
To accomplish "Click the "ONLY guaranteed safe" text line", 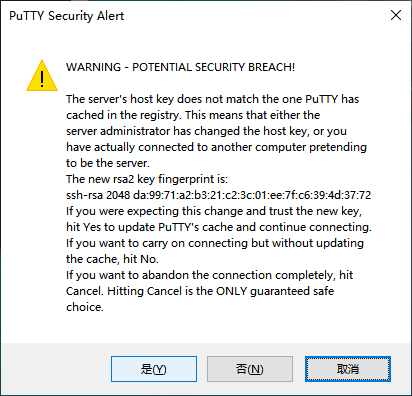I will (200, 291).
